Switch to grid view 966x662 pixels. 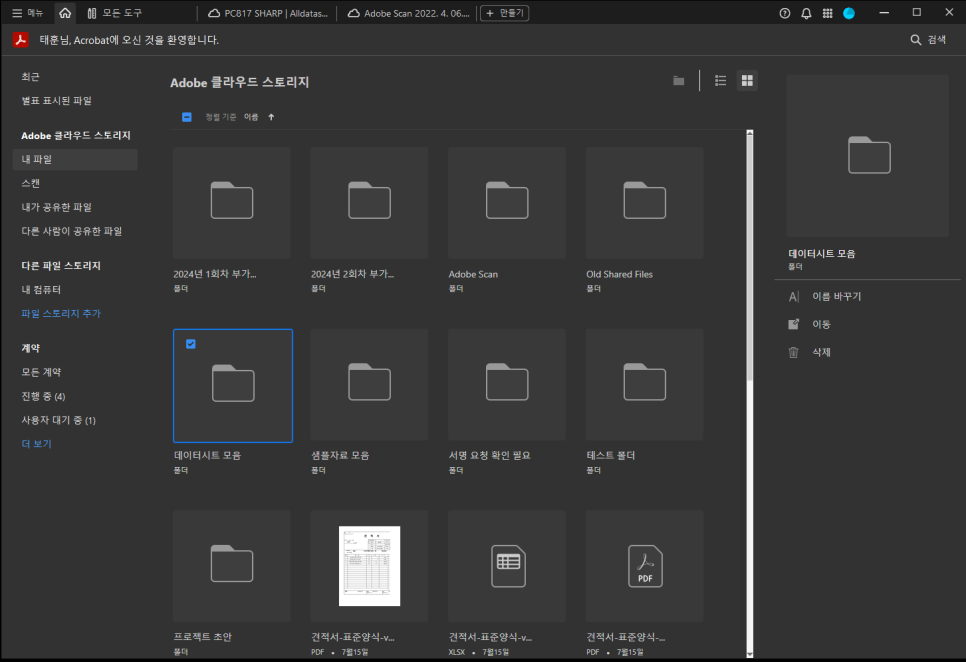pos(747,81)
